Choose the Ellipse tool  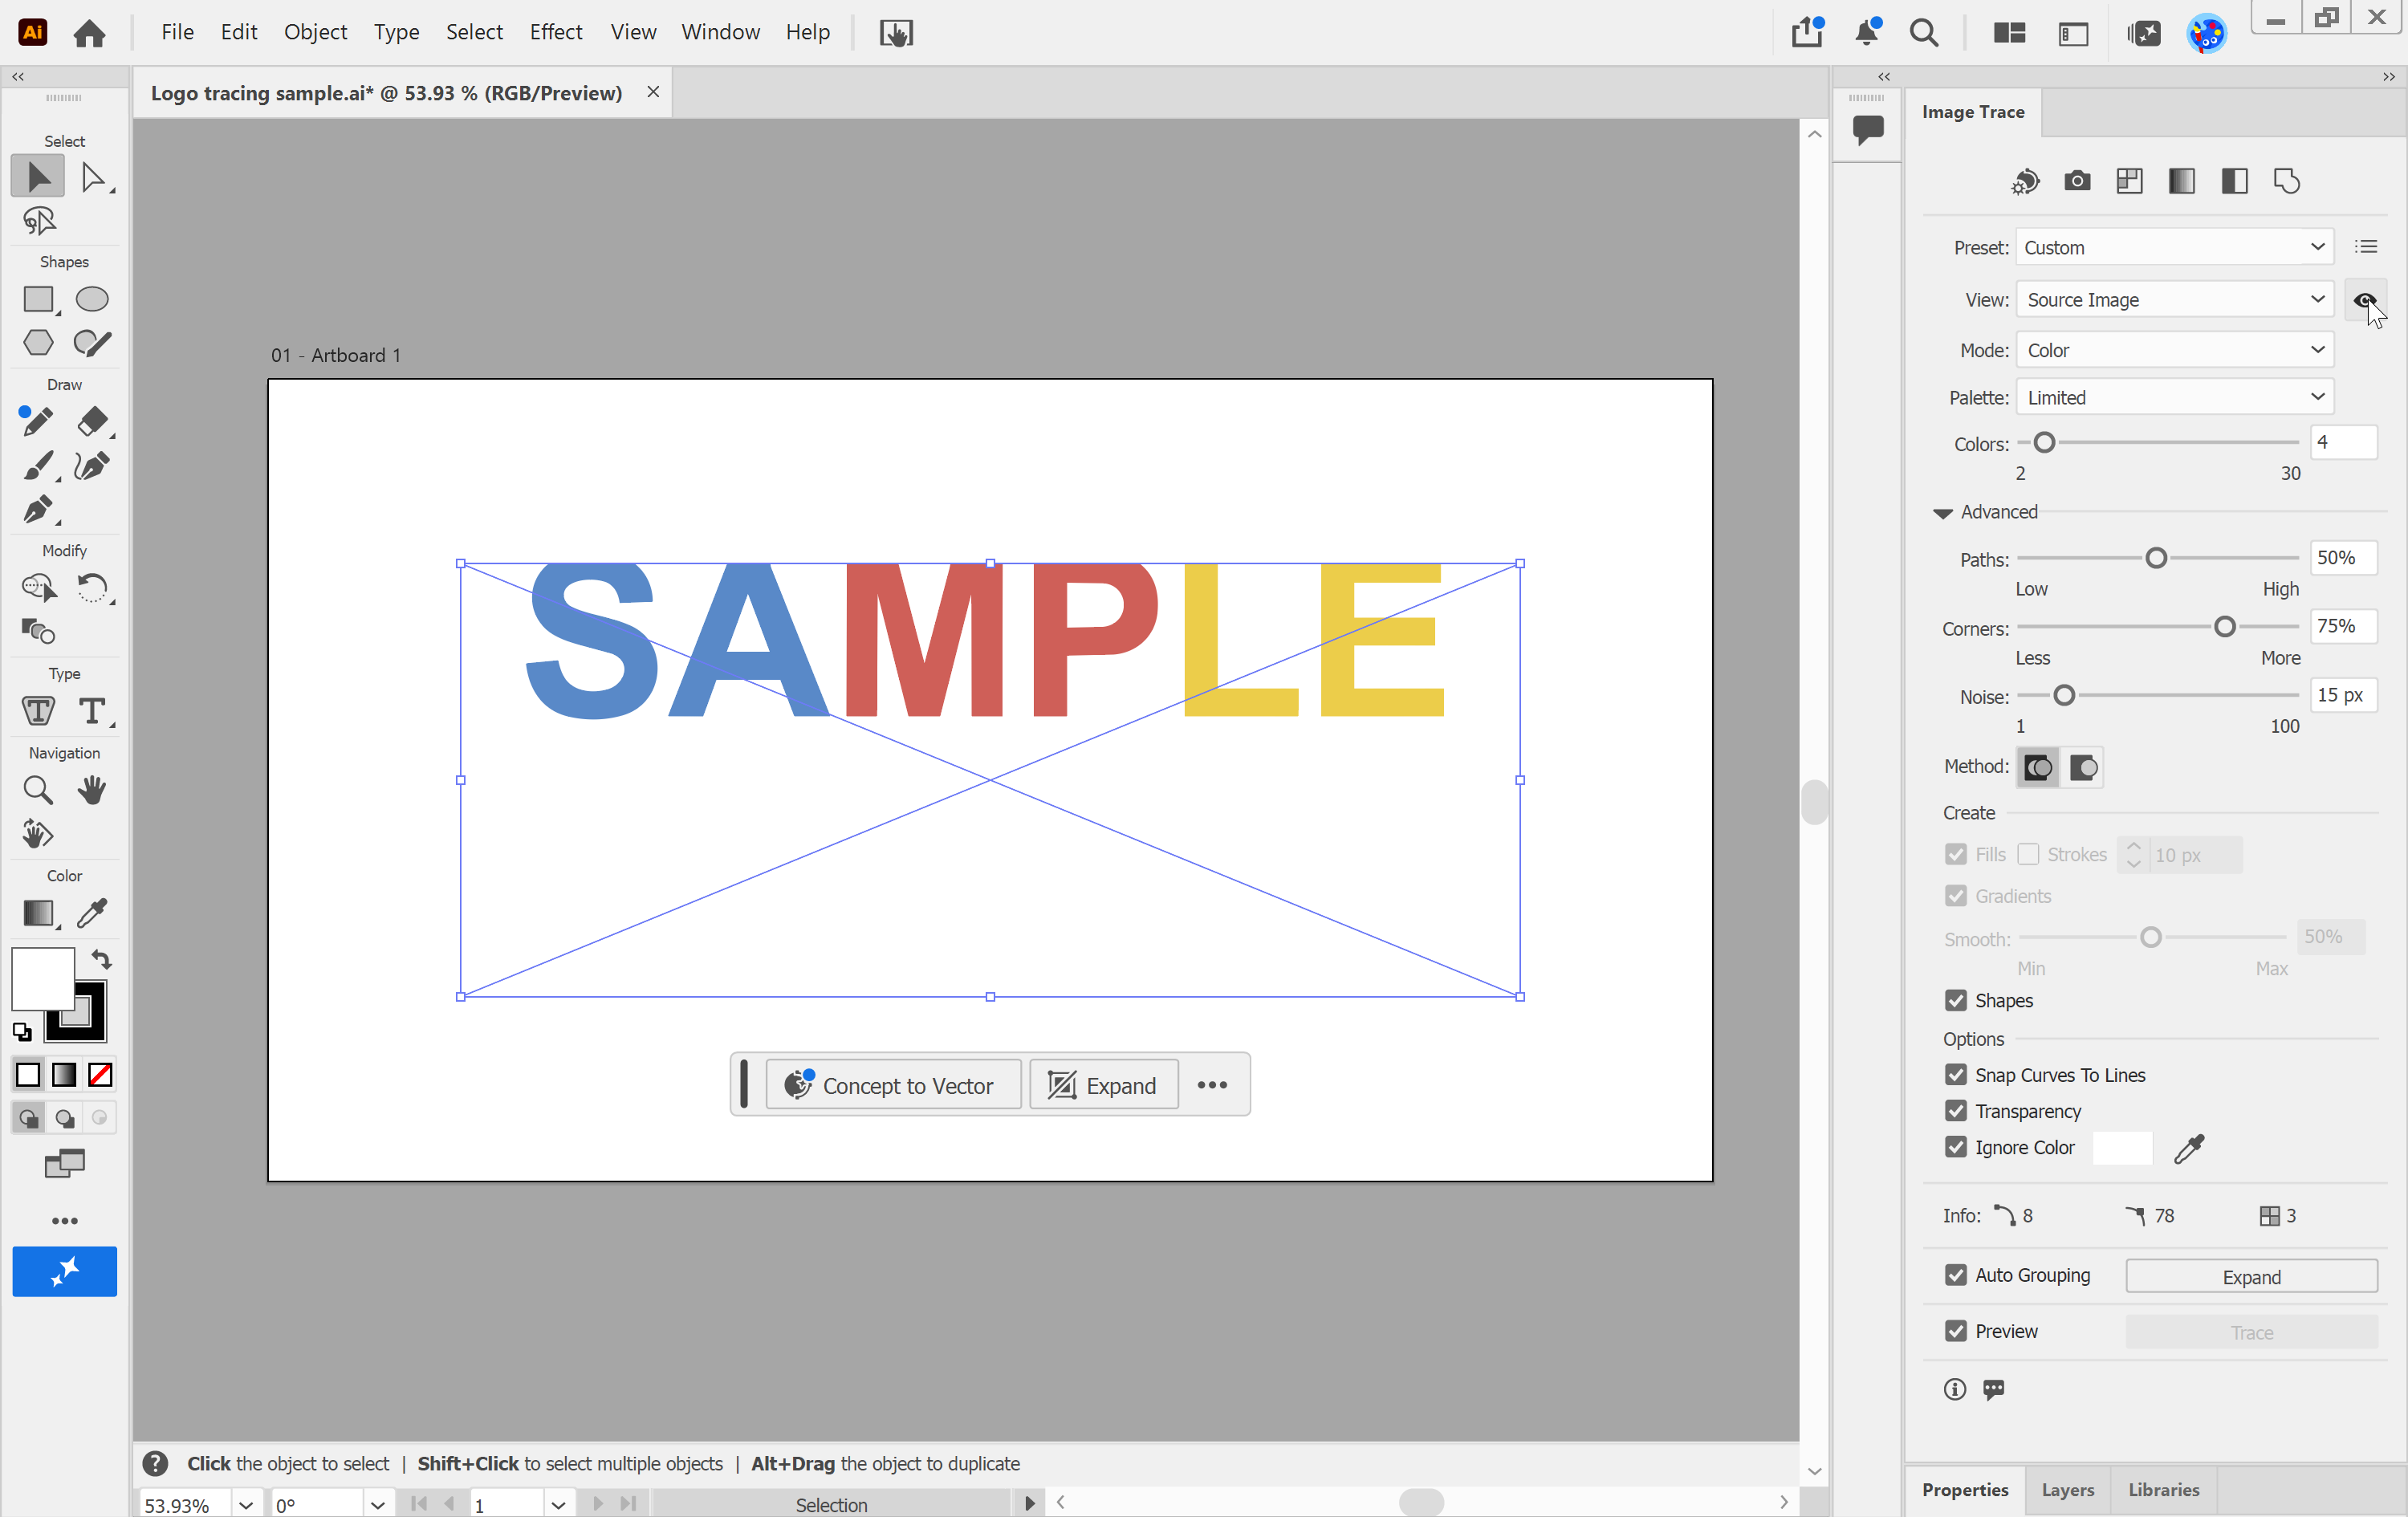[92, 299]
